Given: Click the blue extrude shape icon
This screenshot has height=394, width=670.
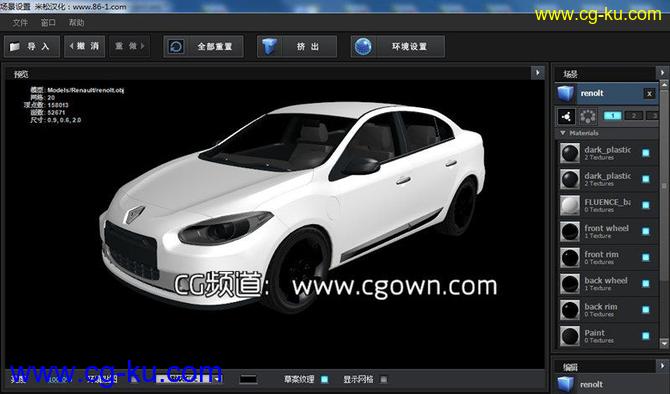Looking at the screenshot, I should click(x=269, y=47).
